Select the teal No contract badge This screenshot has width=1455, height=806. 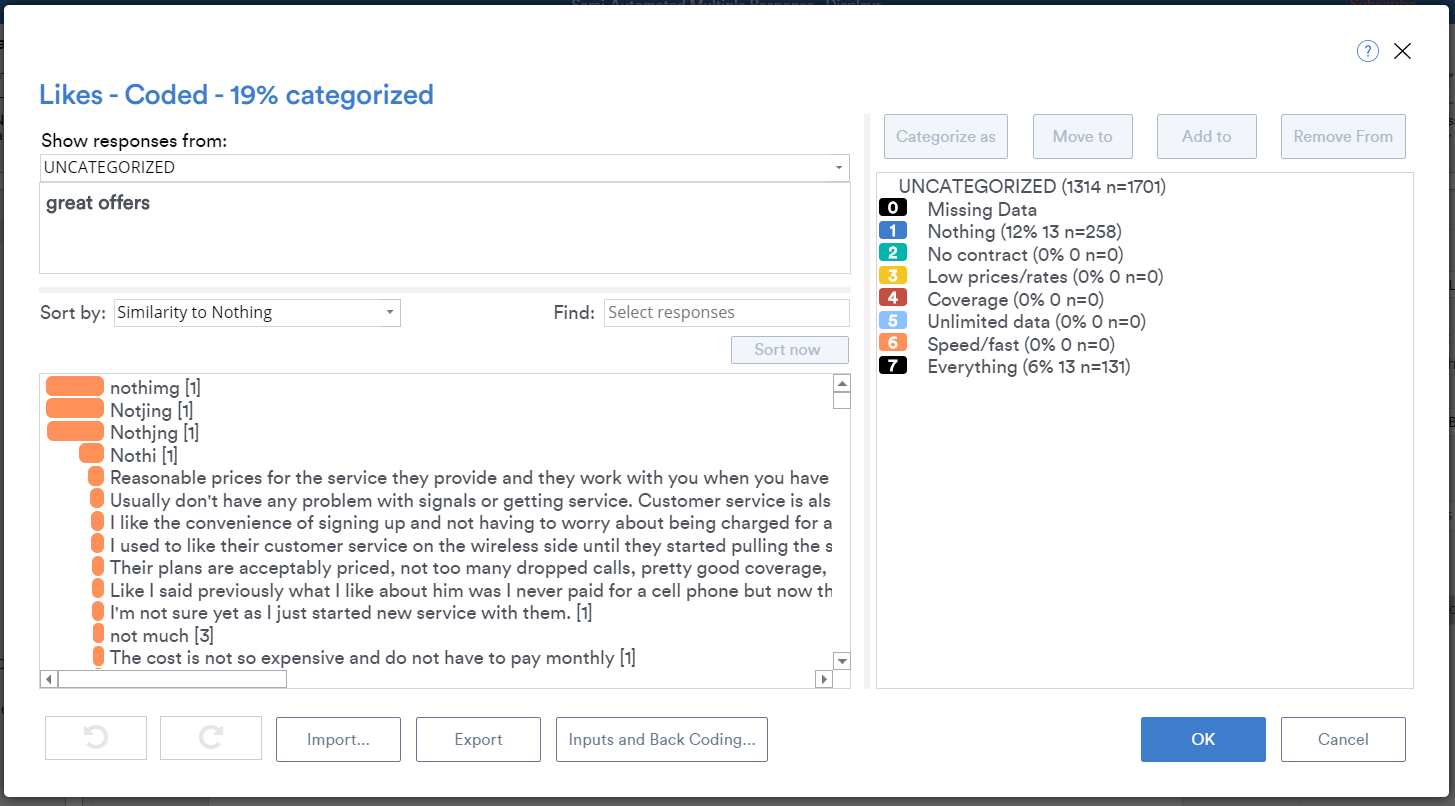click(x=893, y=254)
